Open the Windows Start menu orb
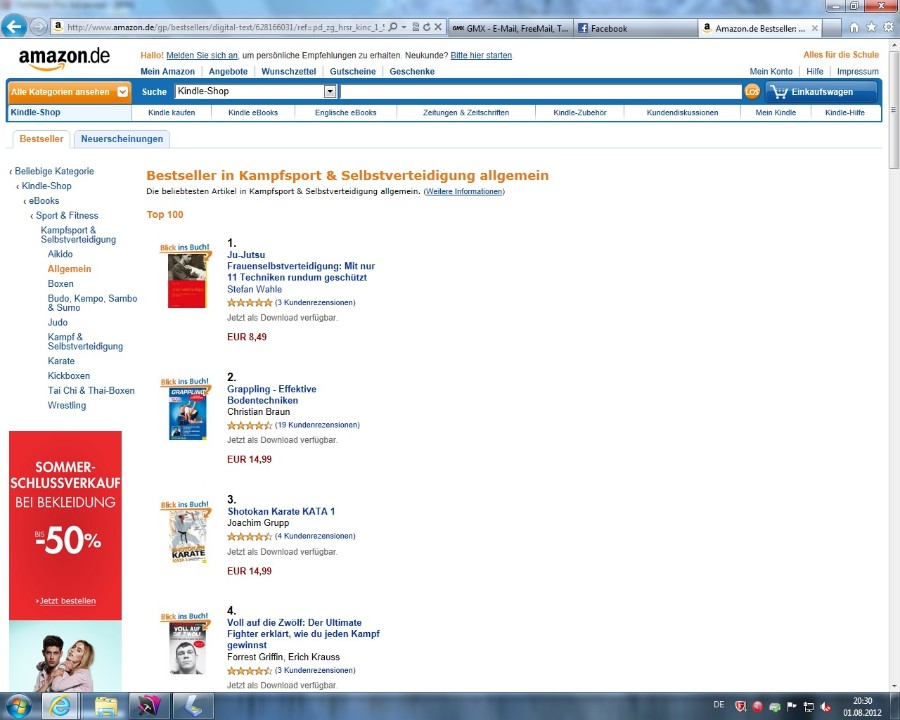The image size is (900, 720). click(x=18, y=706)
